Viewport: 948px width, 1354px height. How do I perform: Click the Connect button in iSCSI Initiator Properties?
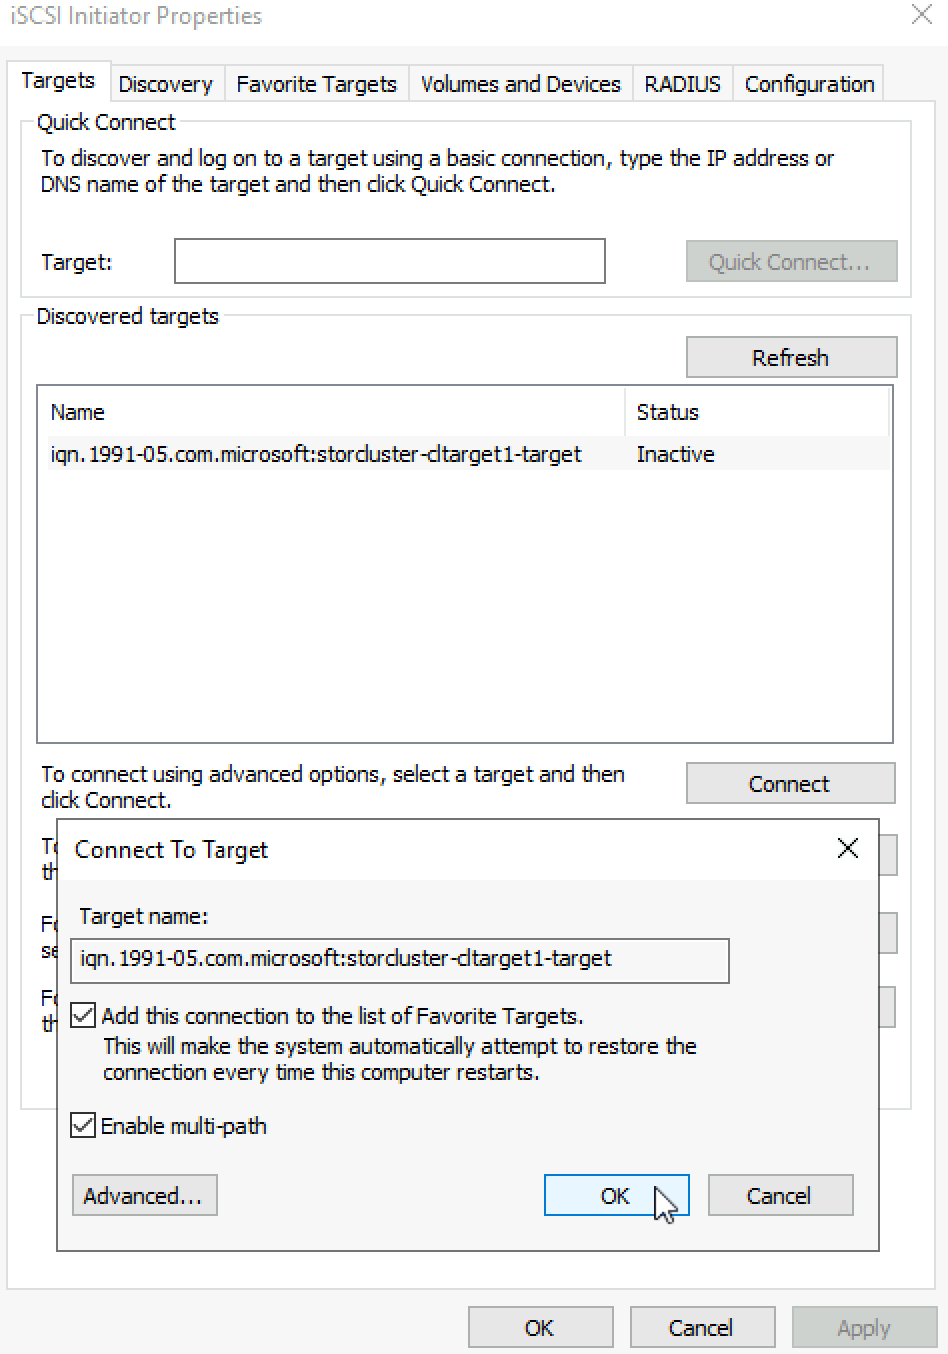tap(790, 784)
